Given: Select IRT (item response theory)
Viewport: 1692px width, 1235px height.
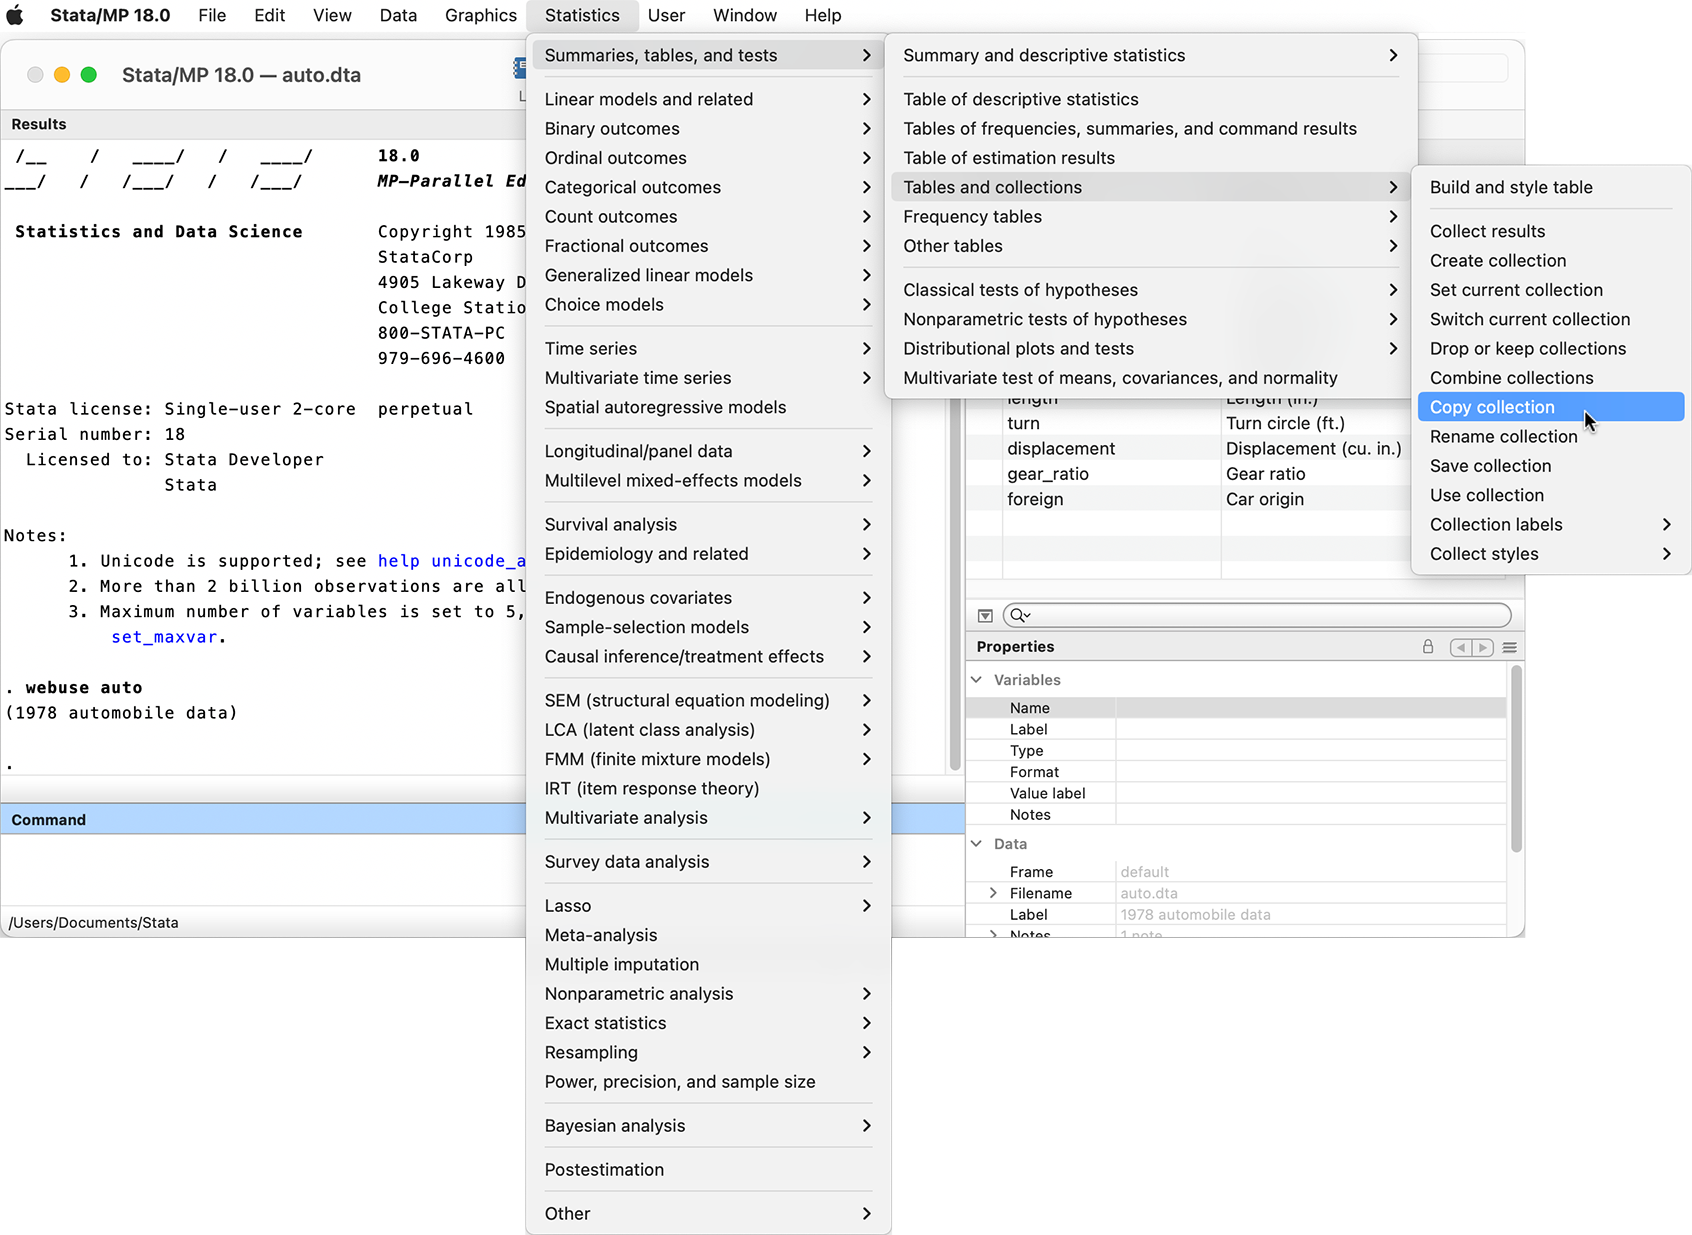Looking at the screenshot, I should tap(708, 789).
